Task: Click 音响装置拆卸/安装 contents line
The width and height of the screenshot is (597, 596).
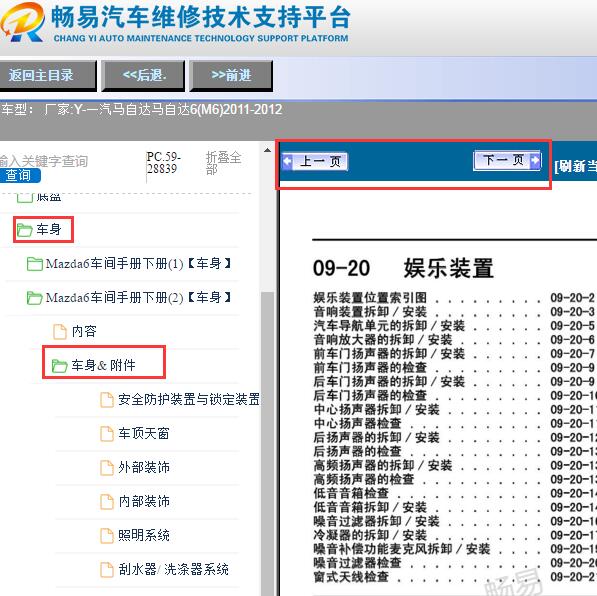Action: (454, 312)
